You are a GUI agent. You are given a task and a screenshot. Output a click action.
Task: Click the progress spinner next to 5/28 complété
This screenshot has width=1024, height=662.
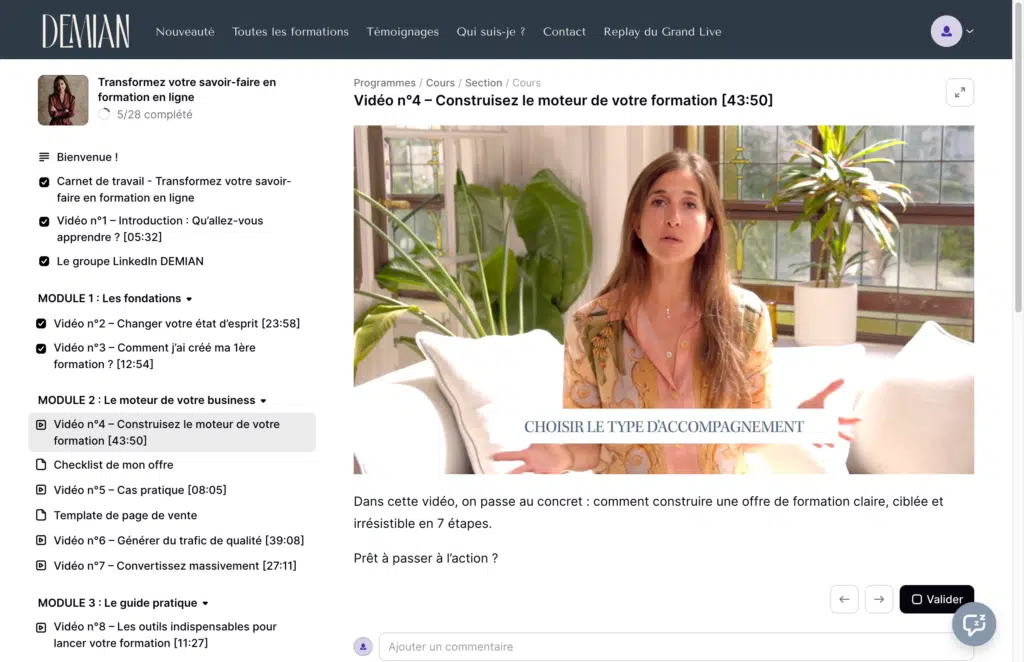104,114
